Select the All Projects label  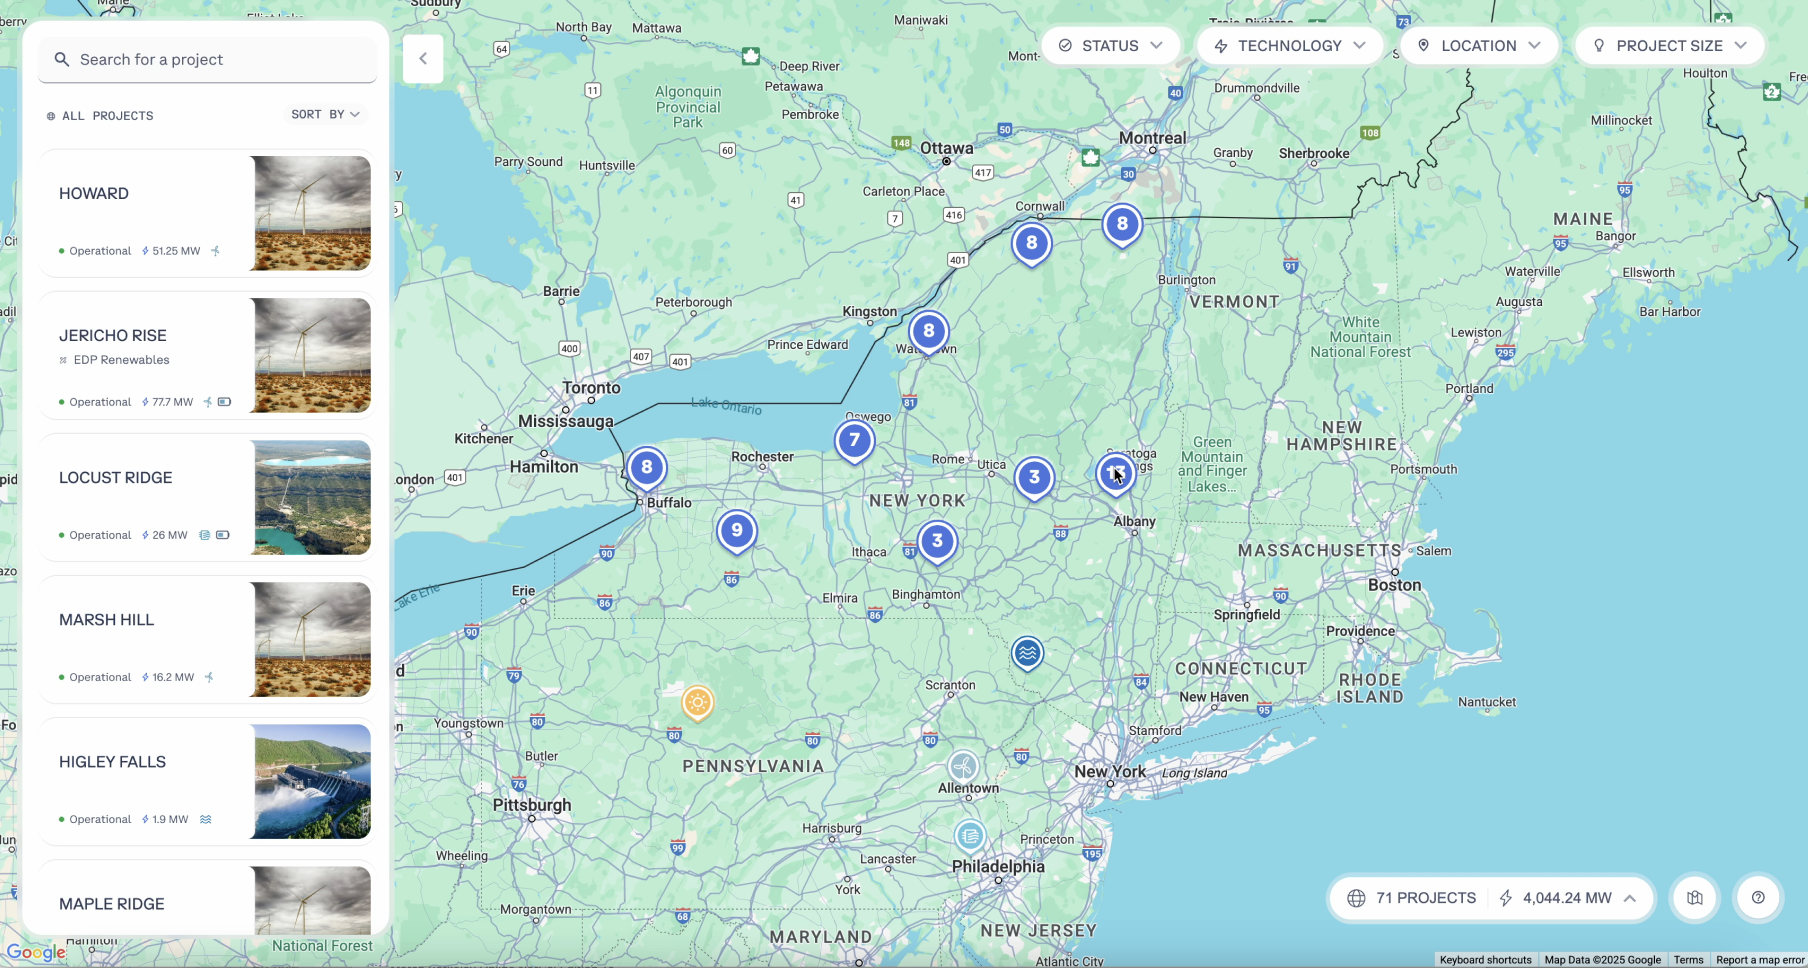pyautogui.click(x=100, y=116)
